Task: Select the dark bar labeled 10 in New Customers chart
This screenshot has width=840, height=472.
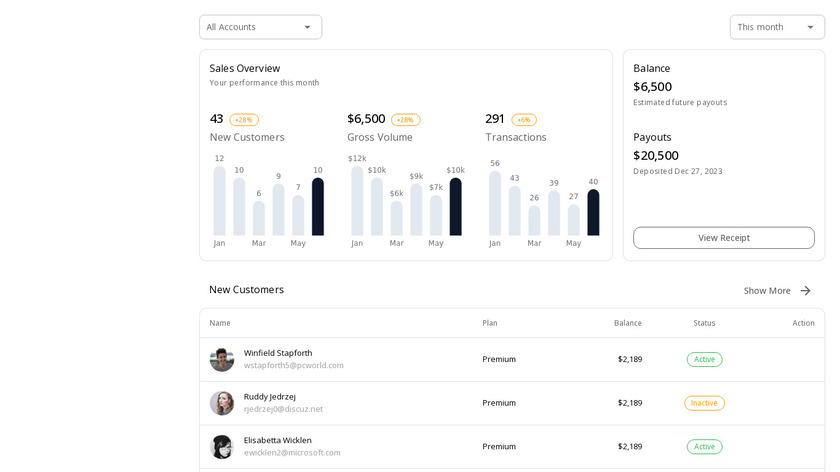Action: [318, 207]
